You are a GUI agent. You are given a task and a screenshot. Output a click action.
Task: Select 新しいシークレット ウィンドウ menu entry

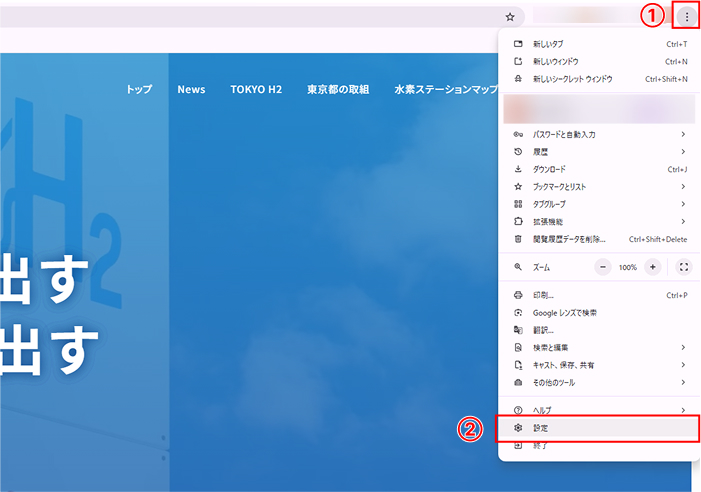(599, 79)
